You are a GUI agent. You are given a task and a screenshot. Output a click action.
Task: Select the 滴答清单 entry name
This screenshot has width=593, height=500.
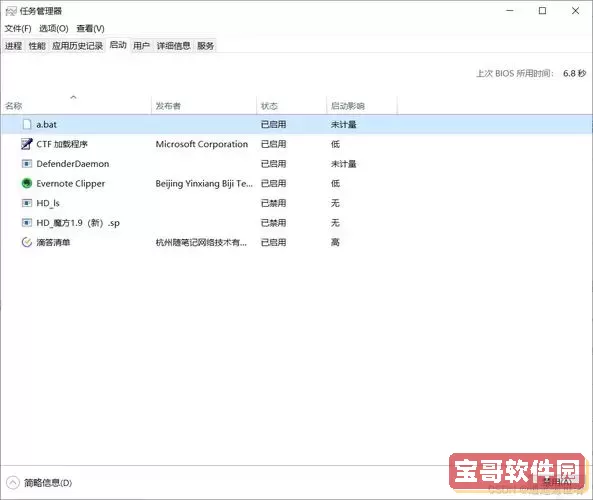53,242
